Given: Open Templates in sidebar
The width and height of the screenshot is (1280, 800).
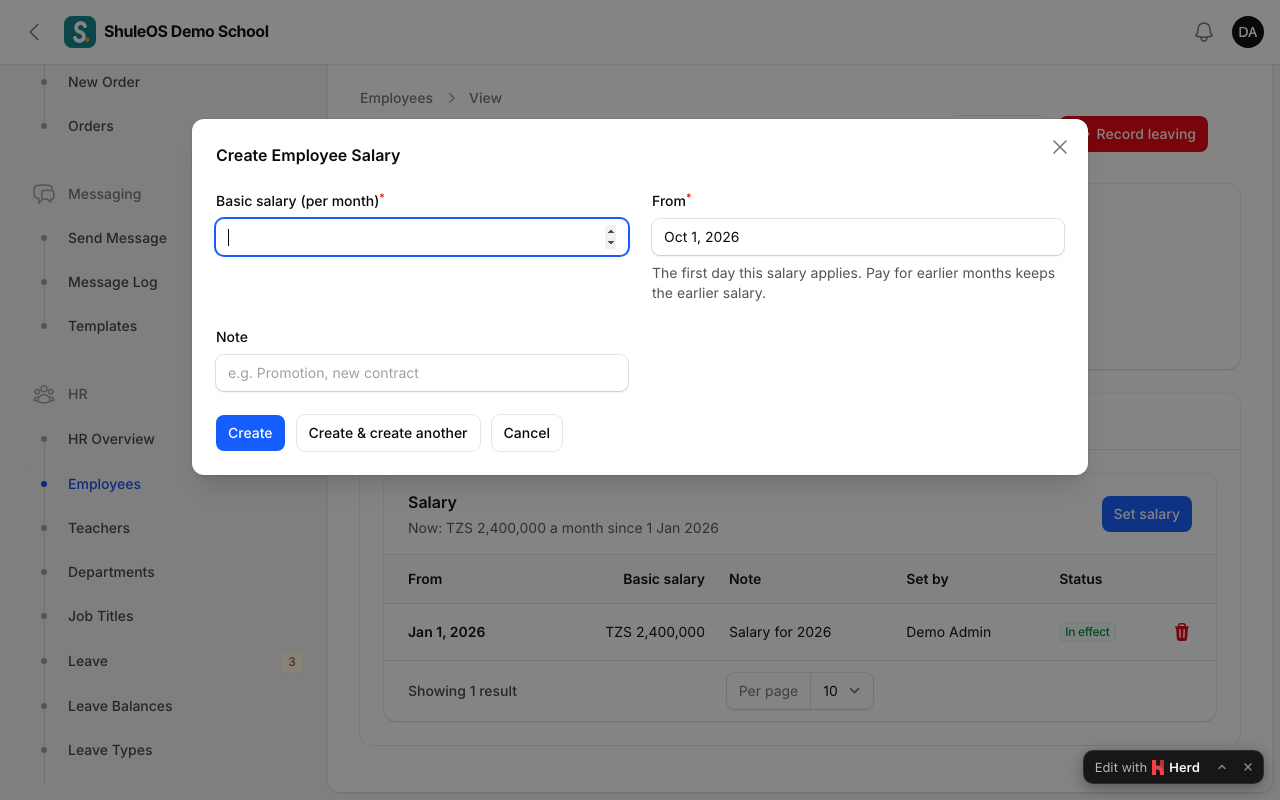Looking at the screenshot, I should tap(102, 326).
